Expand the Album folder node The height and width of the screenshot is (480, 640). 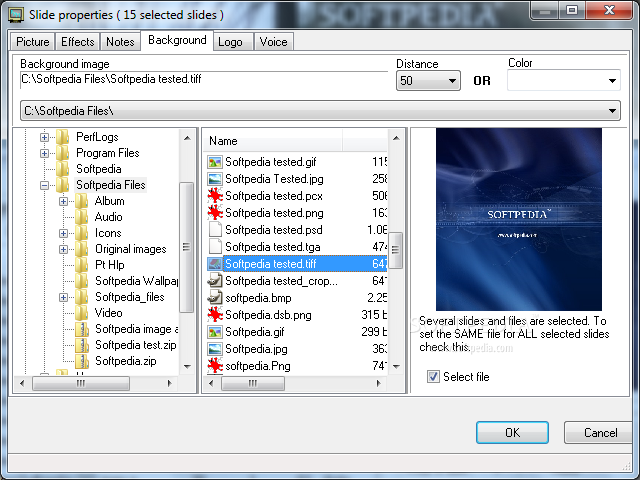(x=63, y=201)
